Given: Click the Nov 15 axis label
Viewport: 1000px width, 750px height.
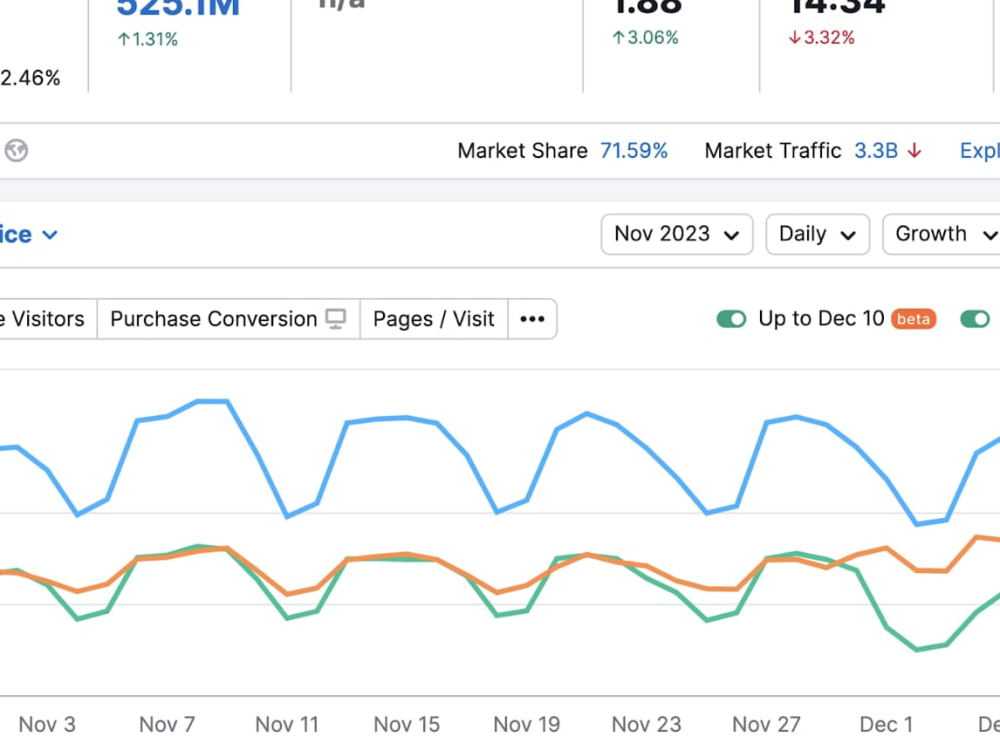Looking at the screenshot, I should point(407,724).
